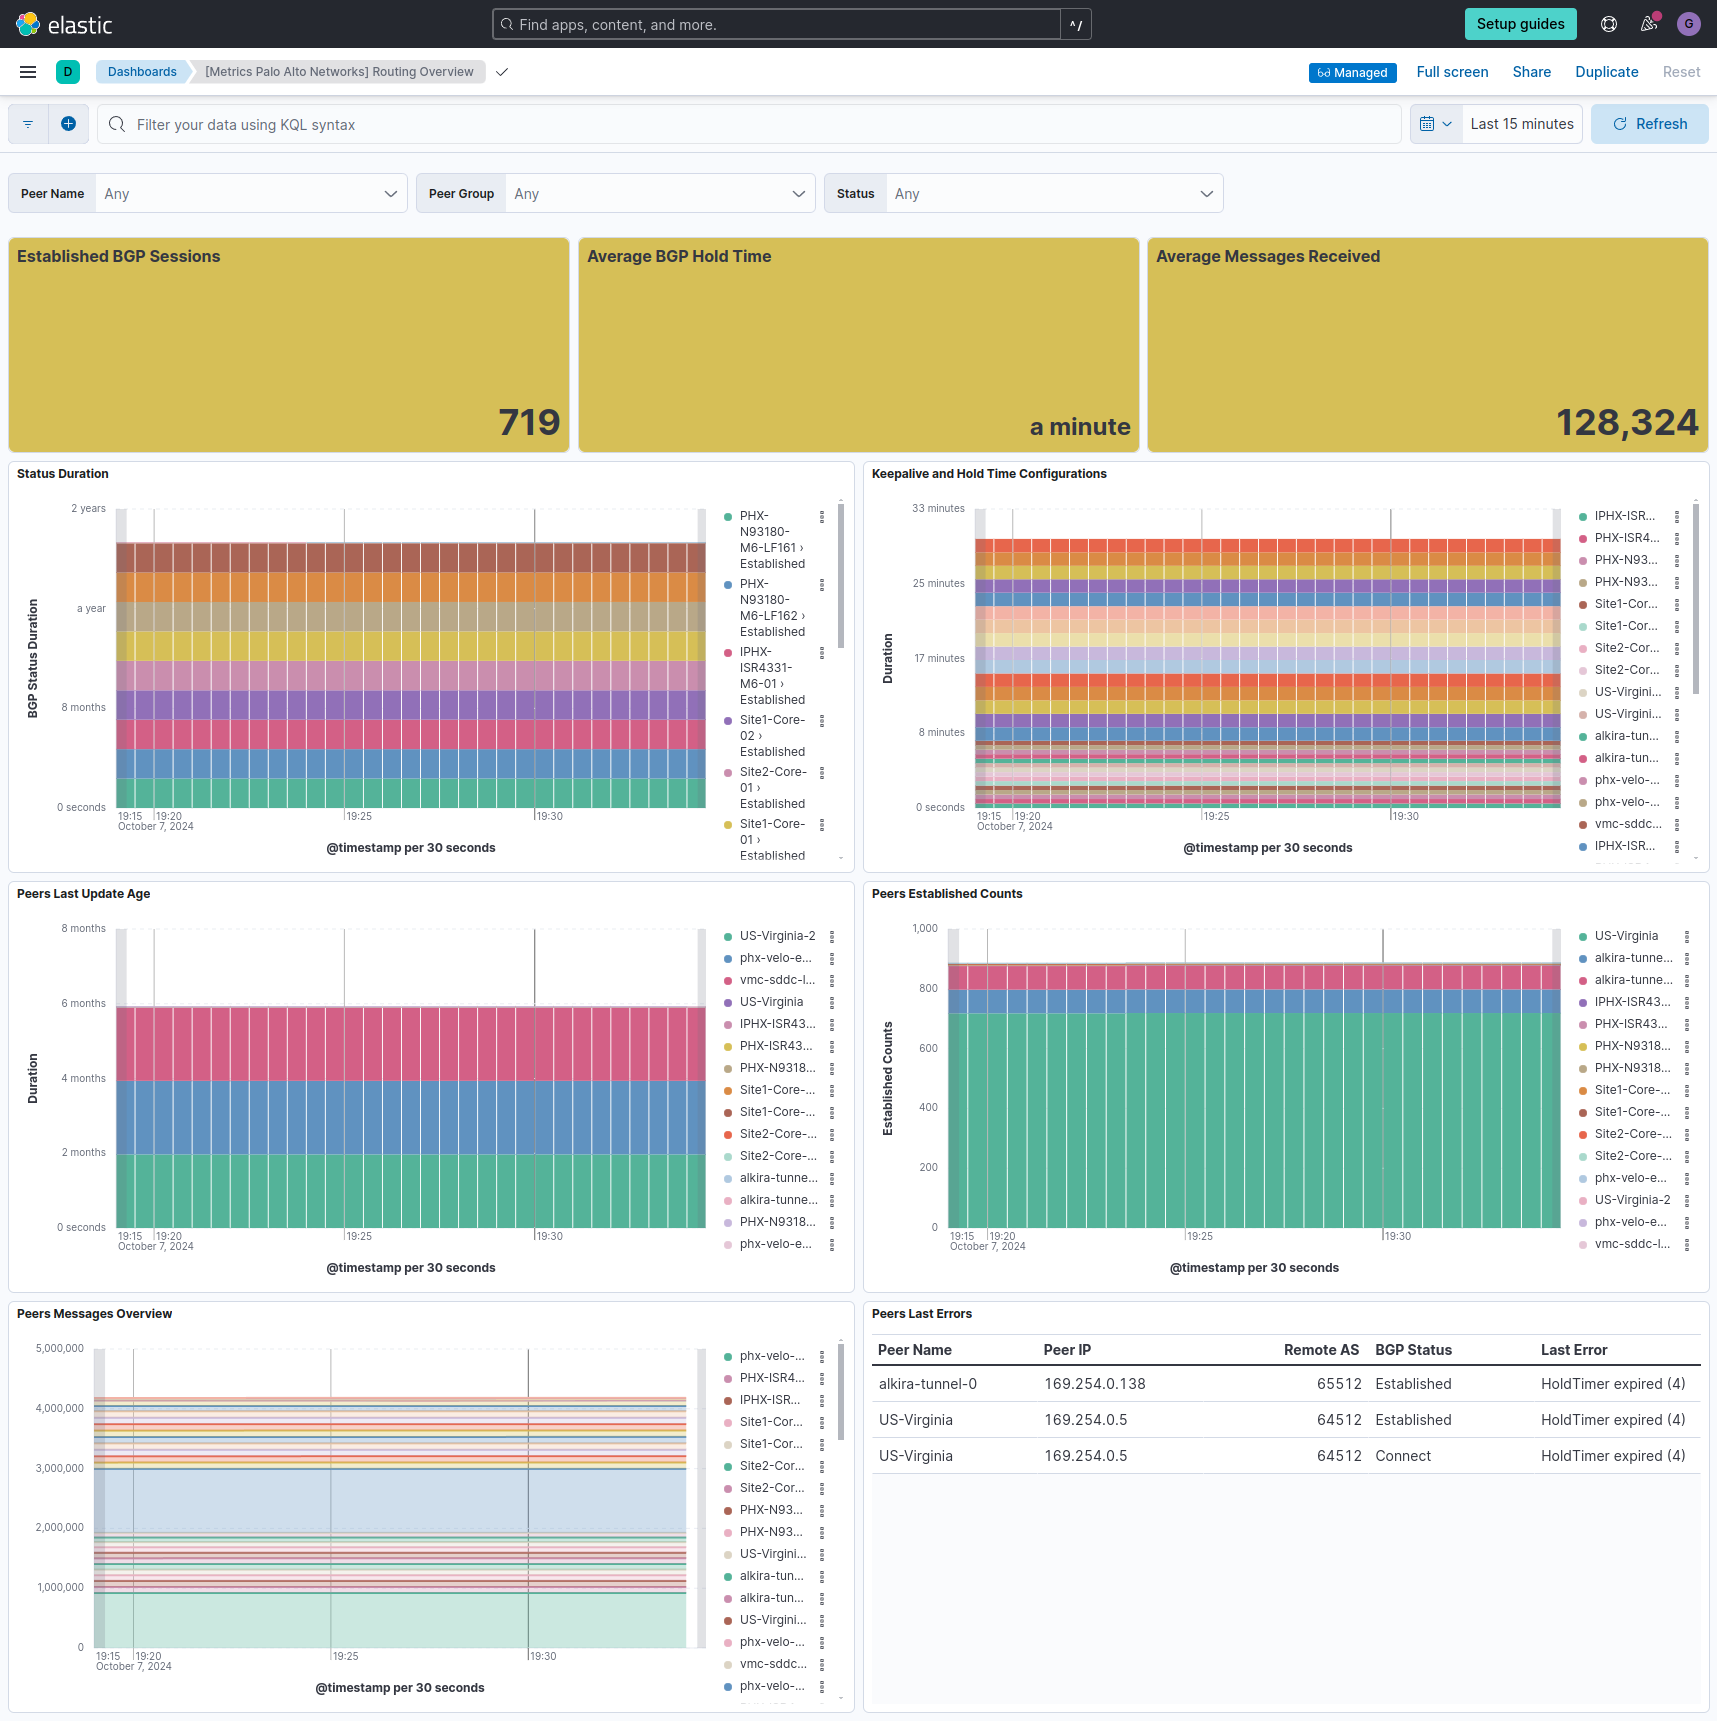This screenshot has width=1717, height=1721.
Task: Toggle vmc-sddc... series in Keepalive legend
Action: point(1628,824)
